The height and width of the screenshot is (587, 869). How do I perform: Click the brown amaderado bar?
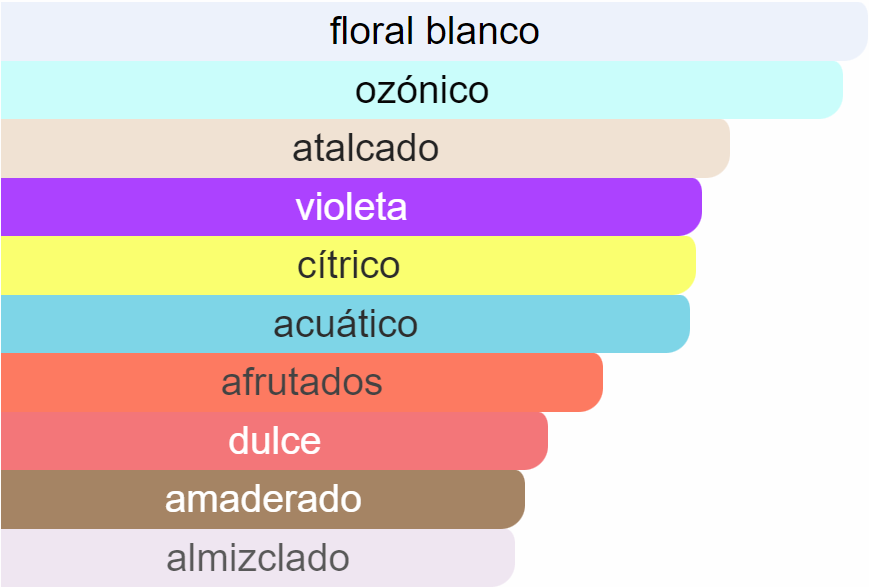pos(263,499)
